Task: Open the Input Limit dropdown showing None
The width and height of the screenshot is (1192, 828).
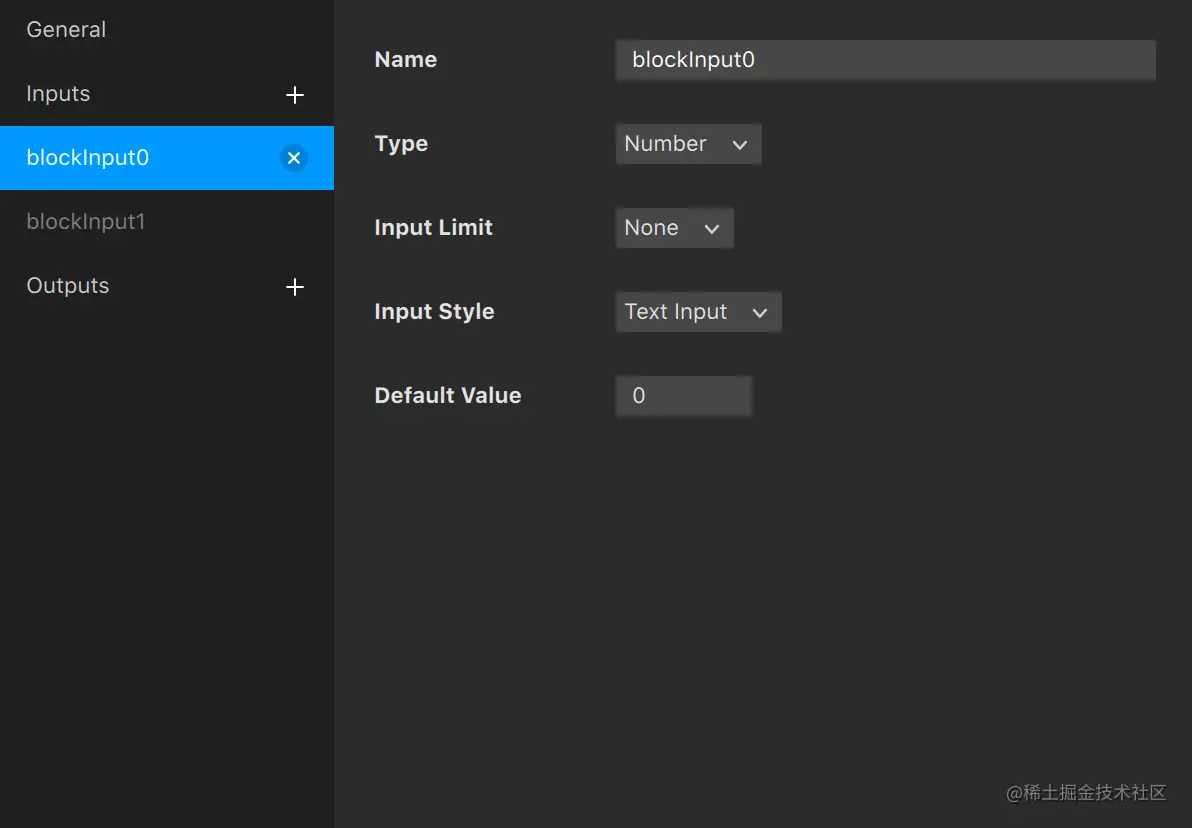Action: point(674,228)
